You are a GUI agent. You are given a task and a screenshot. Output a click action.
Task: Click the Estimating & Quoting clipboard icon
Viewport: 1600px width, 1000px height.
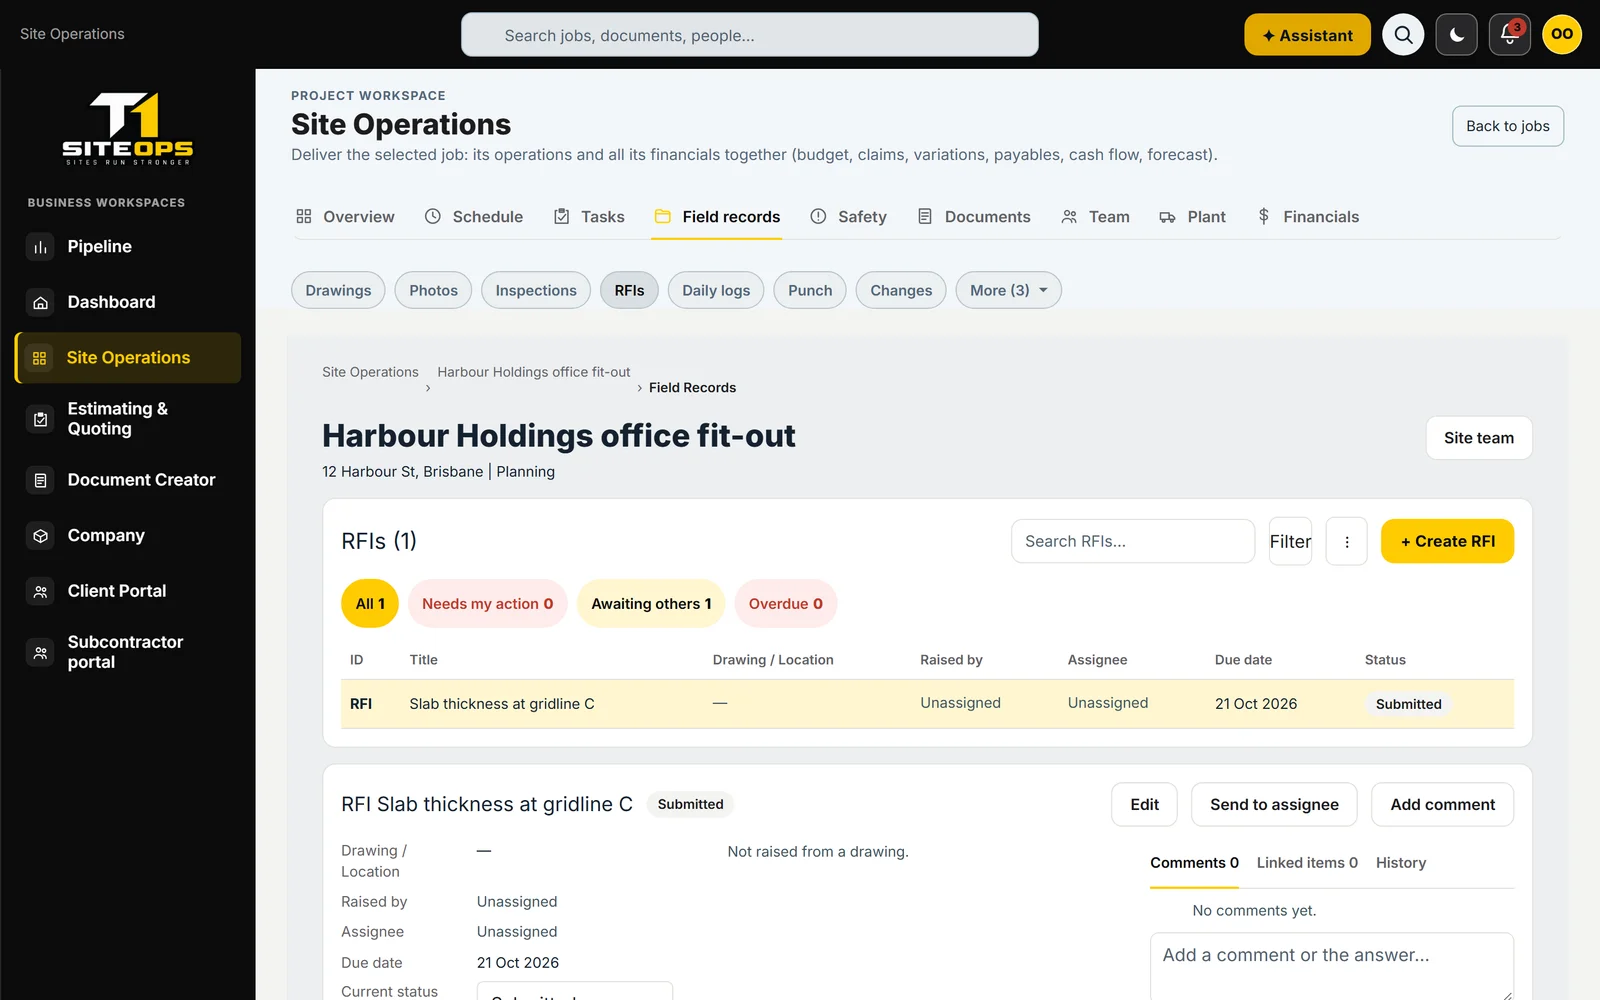click(40, 419)
